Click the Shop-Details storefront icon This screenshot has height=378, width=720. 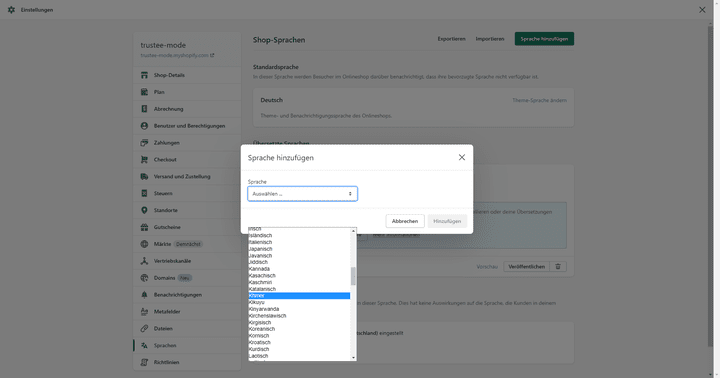coord(144,75)
